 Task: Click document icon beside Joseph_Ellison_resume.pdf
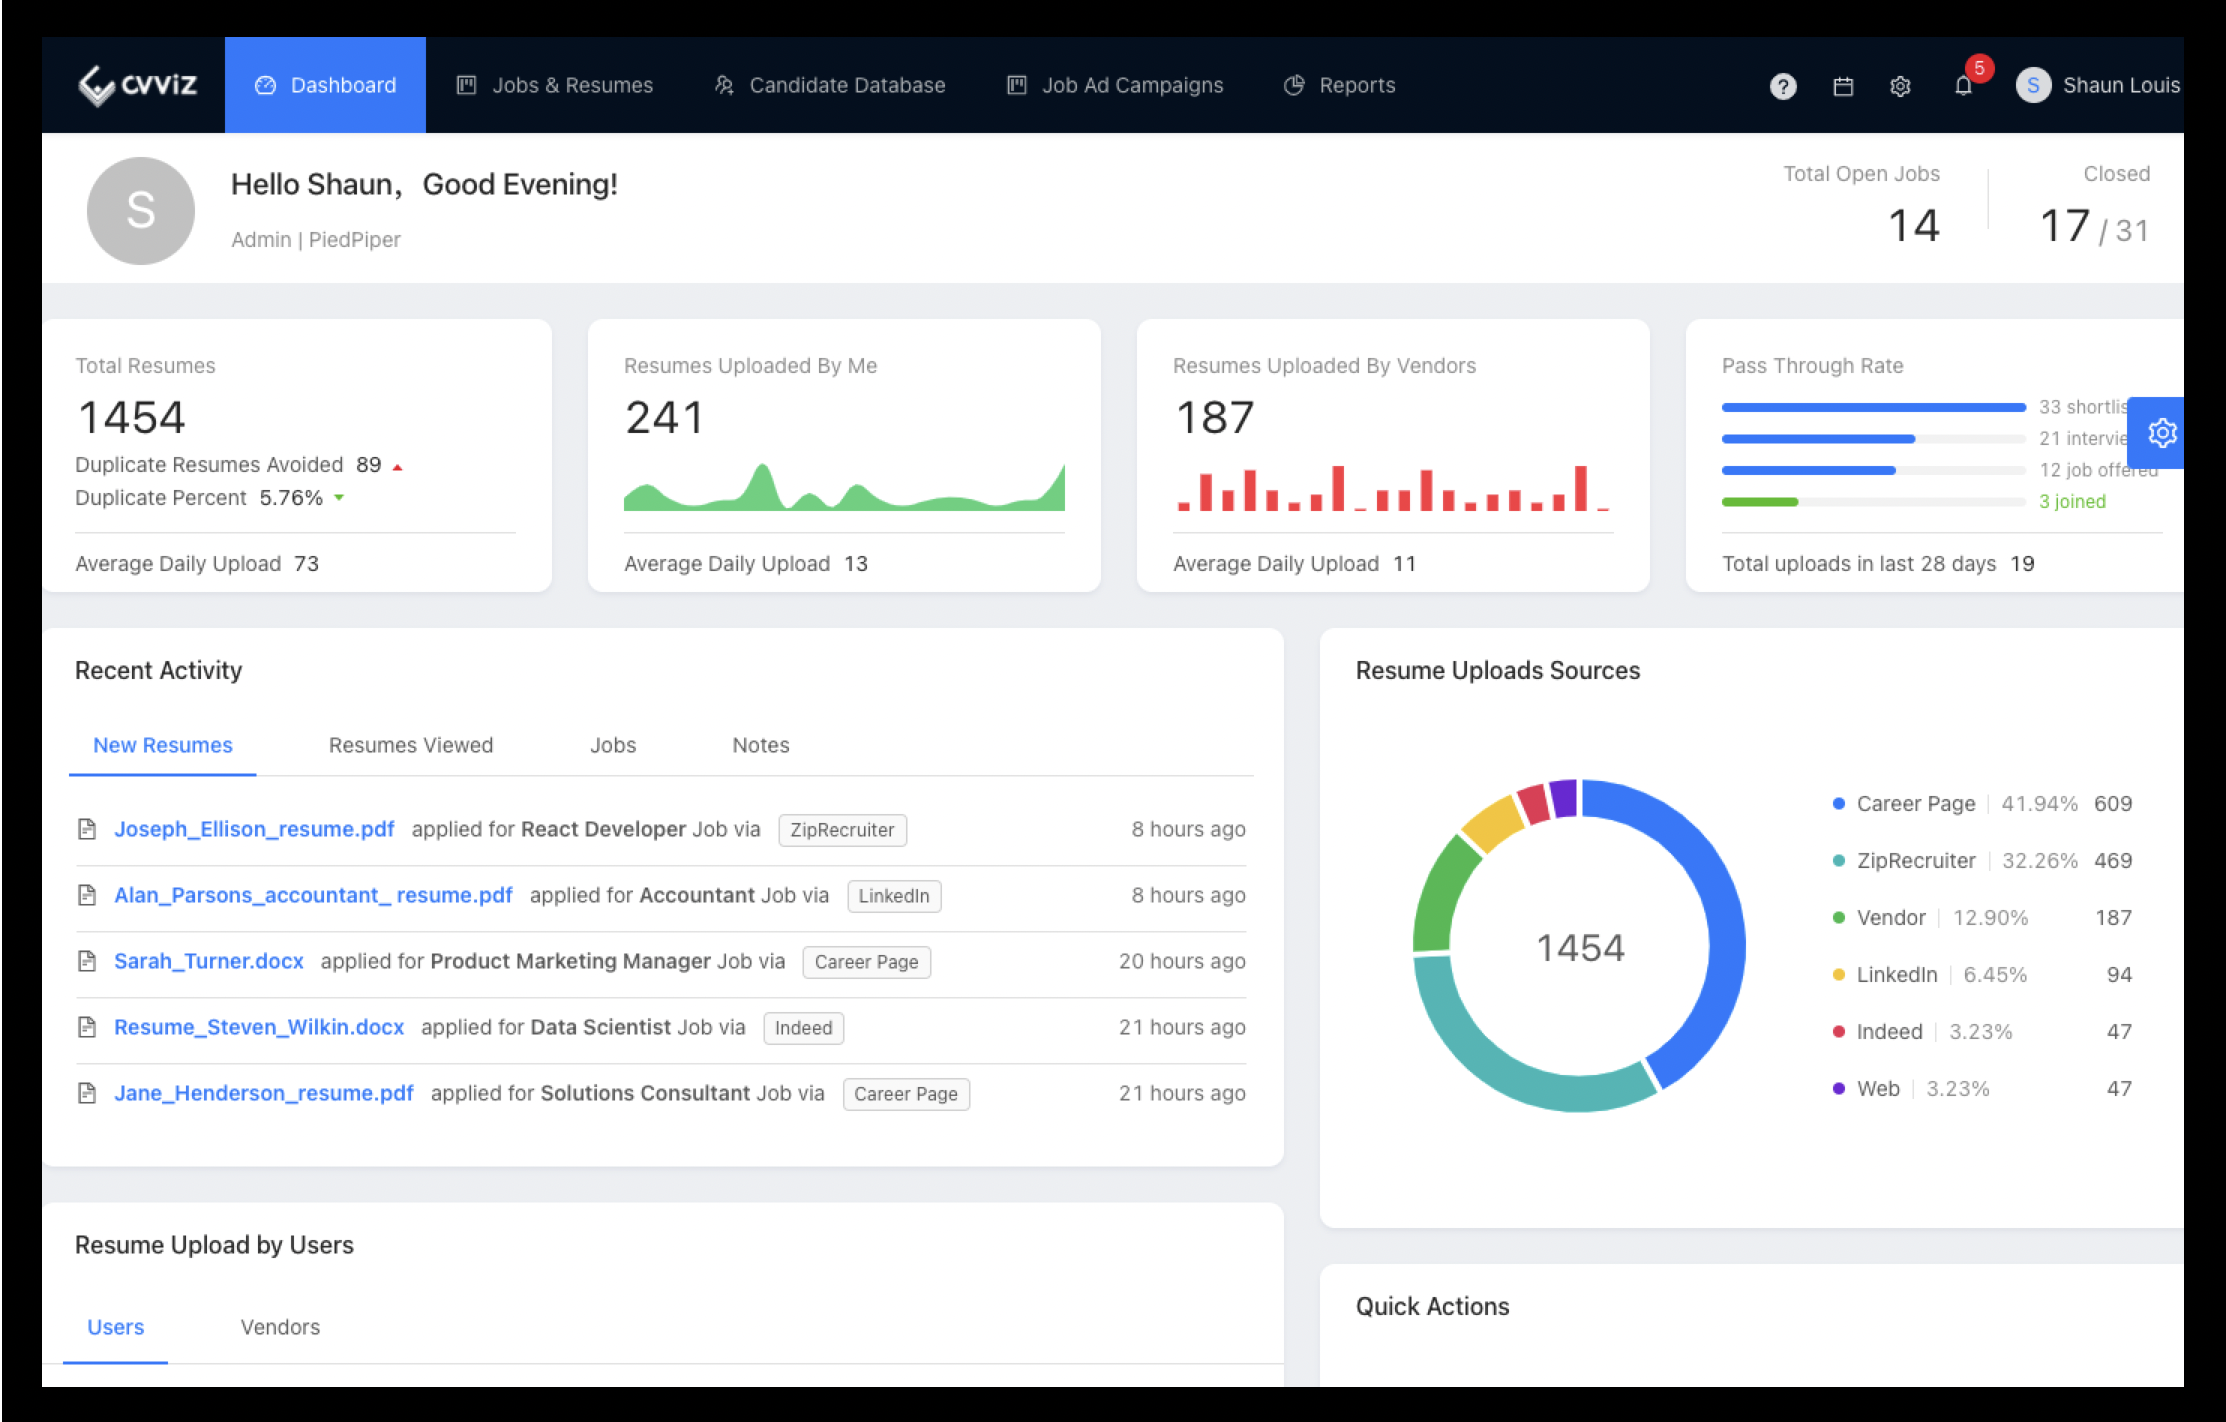point(87,829)
